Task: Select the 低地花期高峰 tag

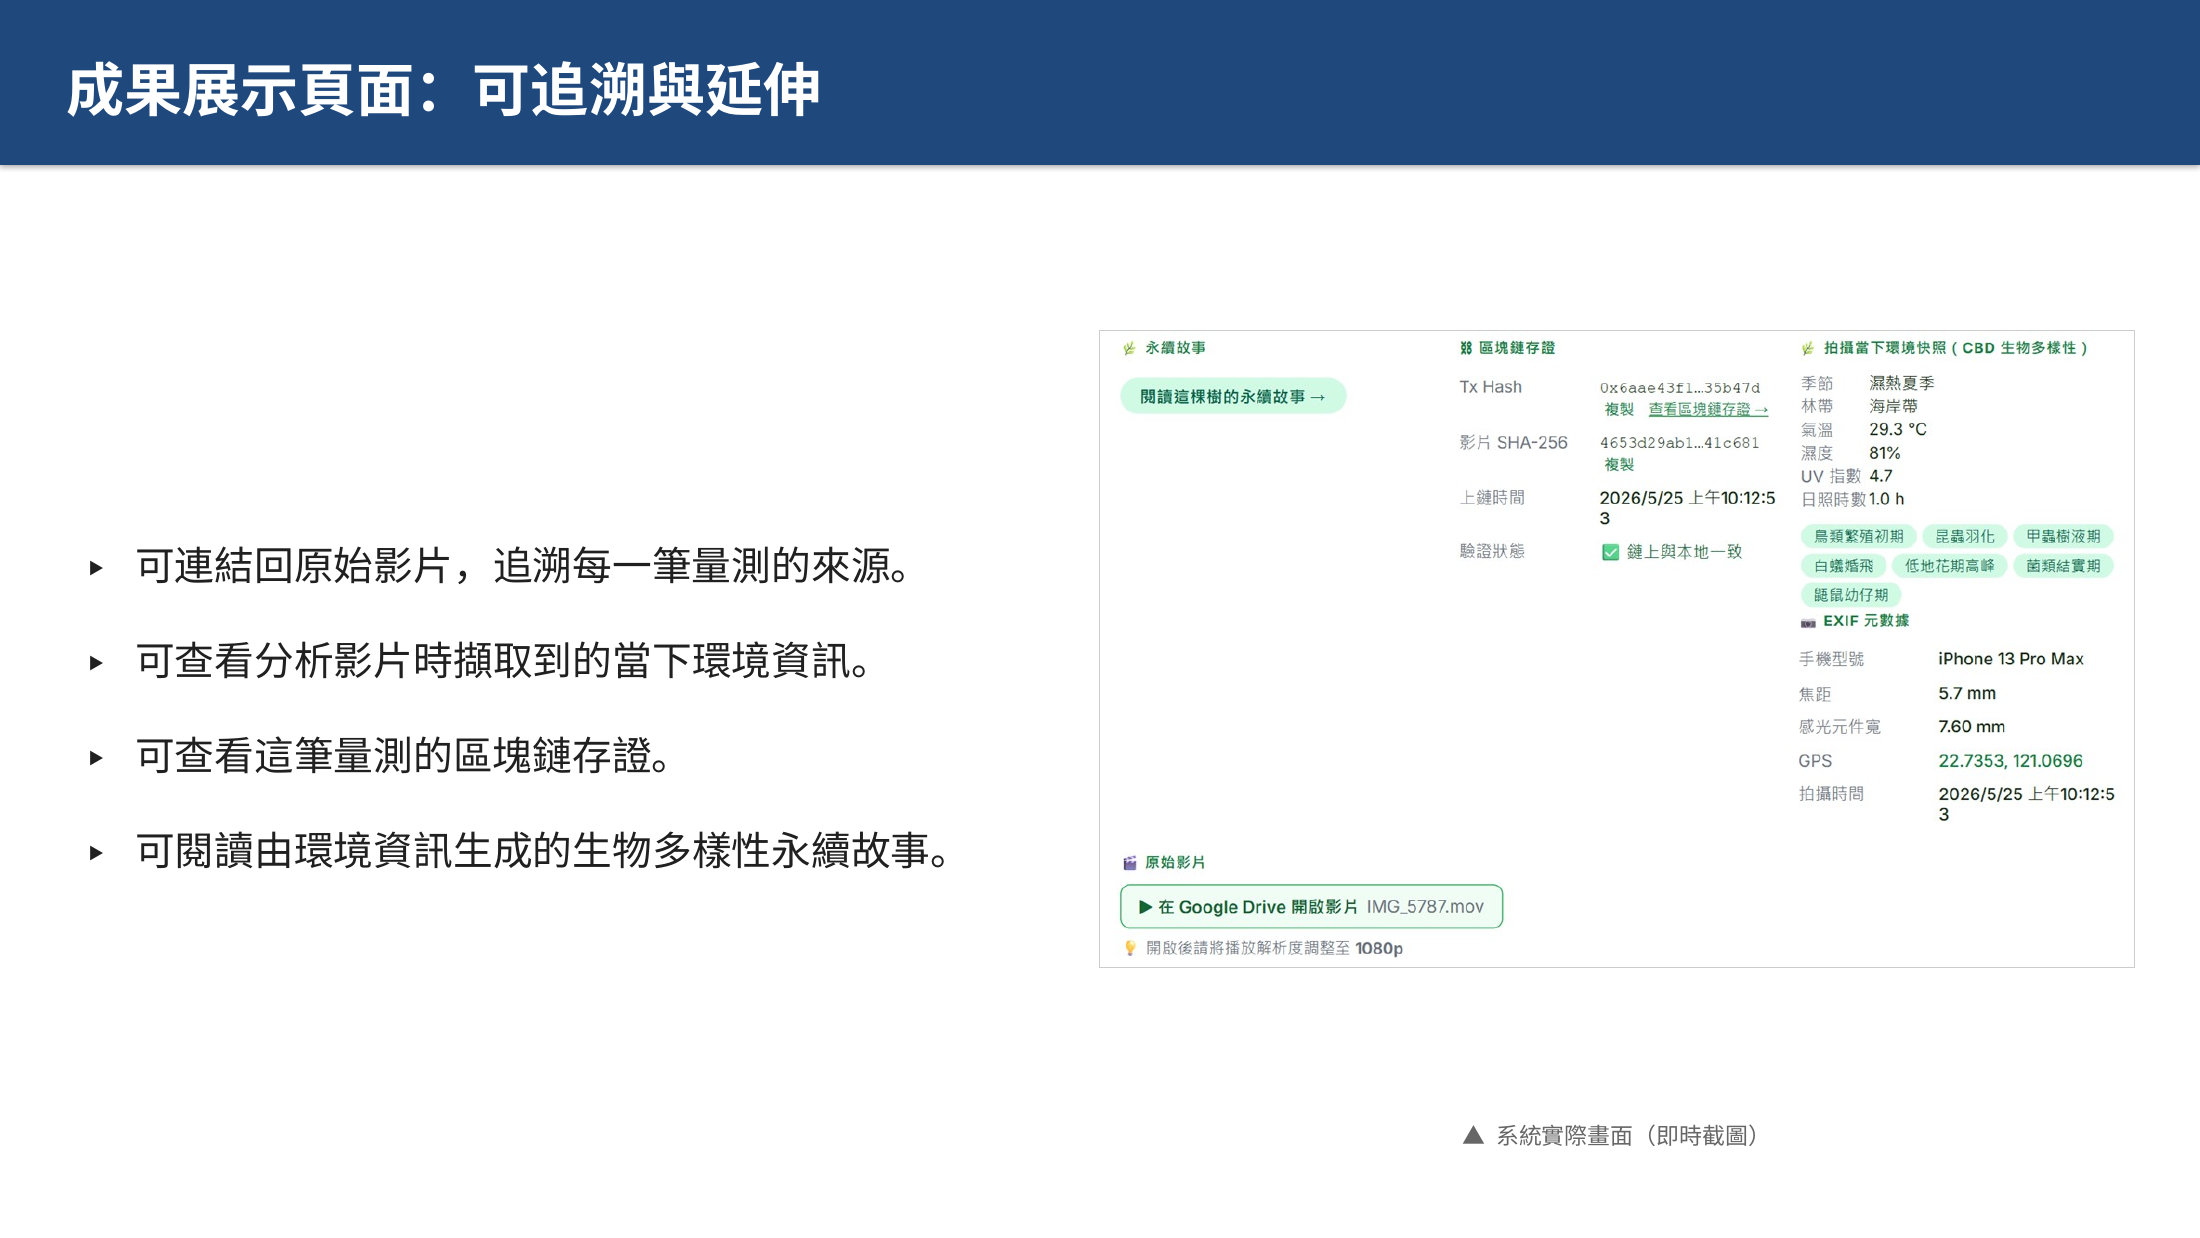Action: 1950,566
